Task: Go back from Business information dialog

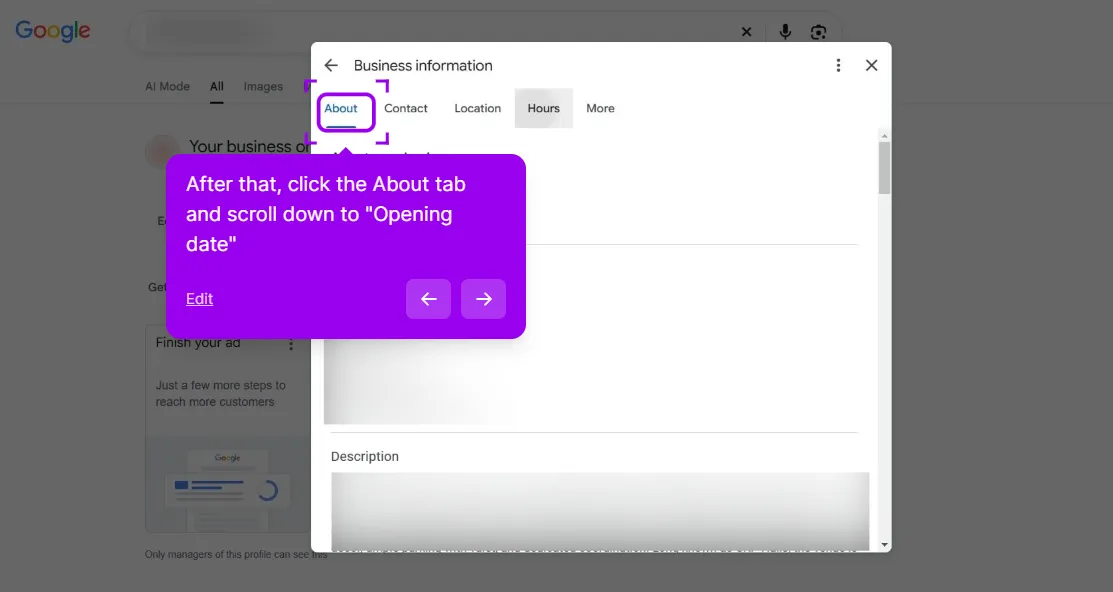Action: pos(331,65)
